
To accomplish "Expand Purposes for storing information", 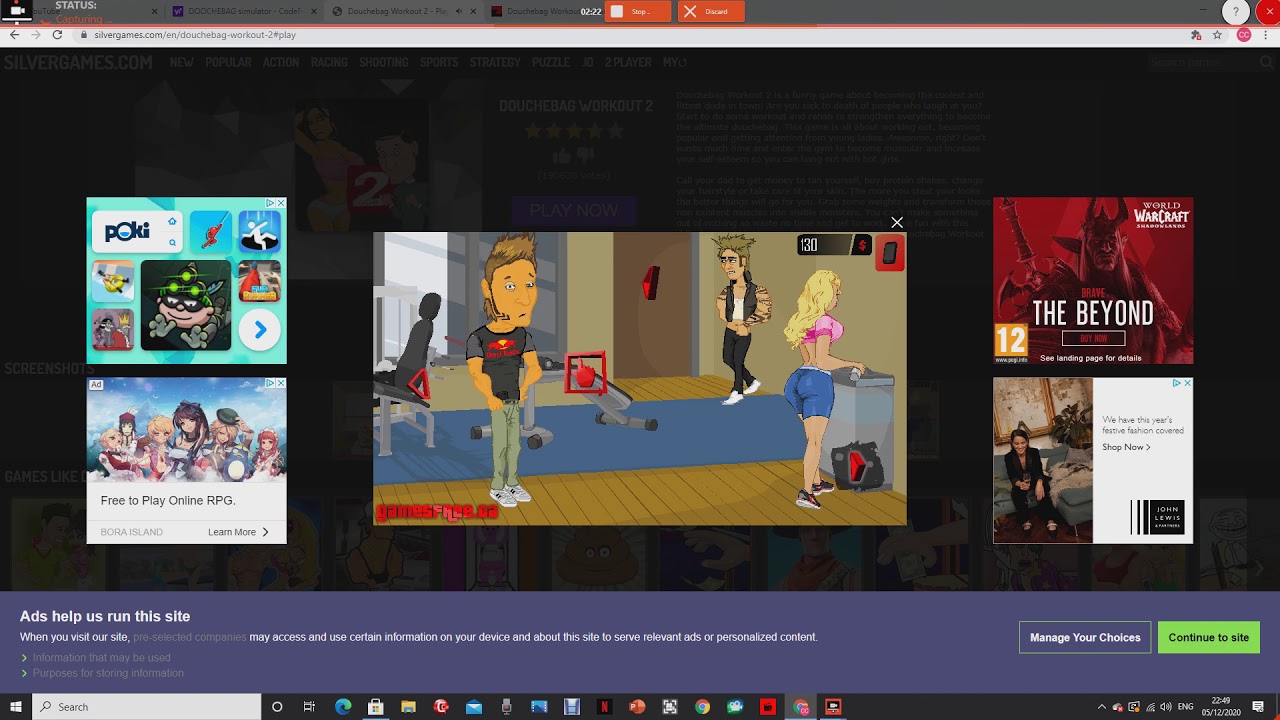I will coord(108,673).
